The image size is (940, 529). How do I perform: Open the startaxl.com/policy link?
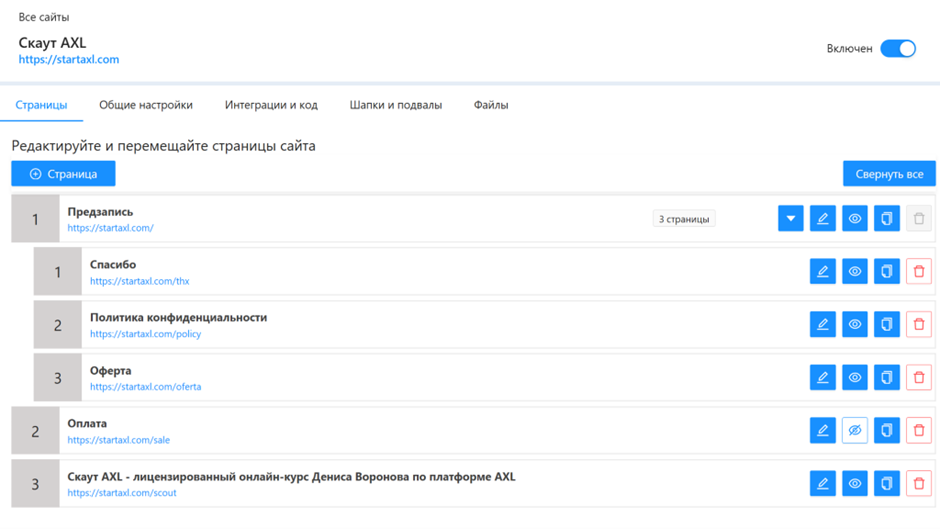point(146,333)
